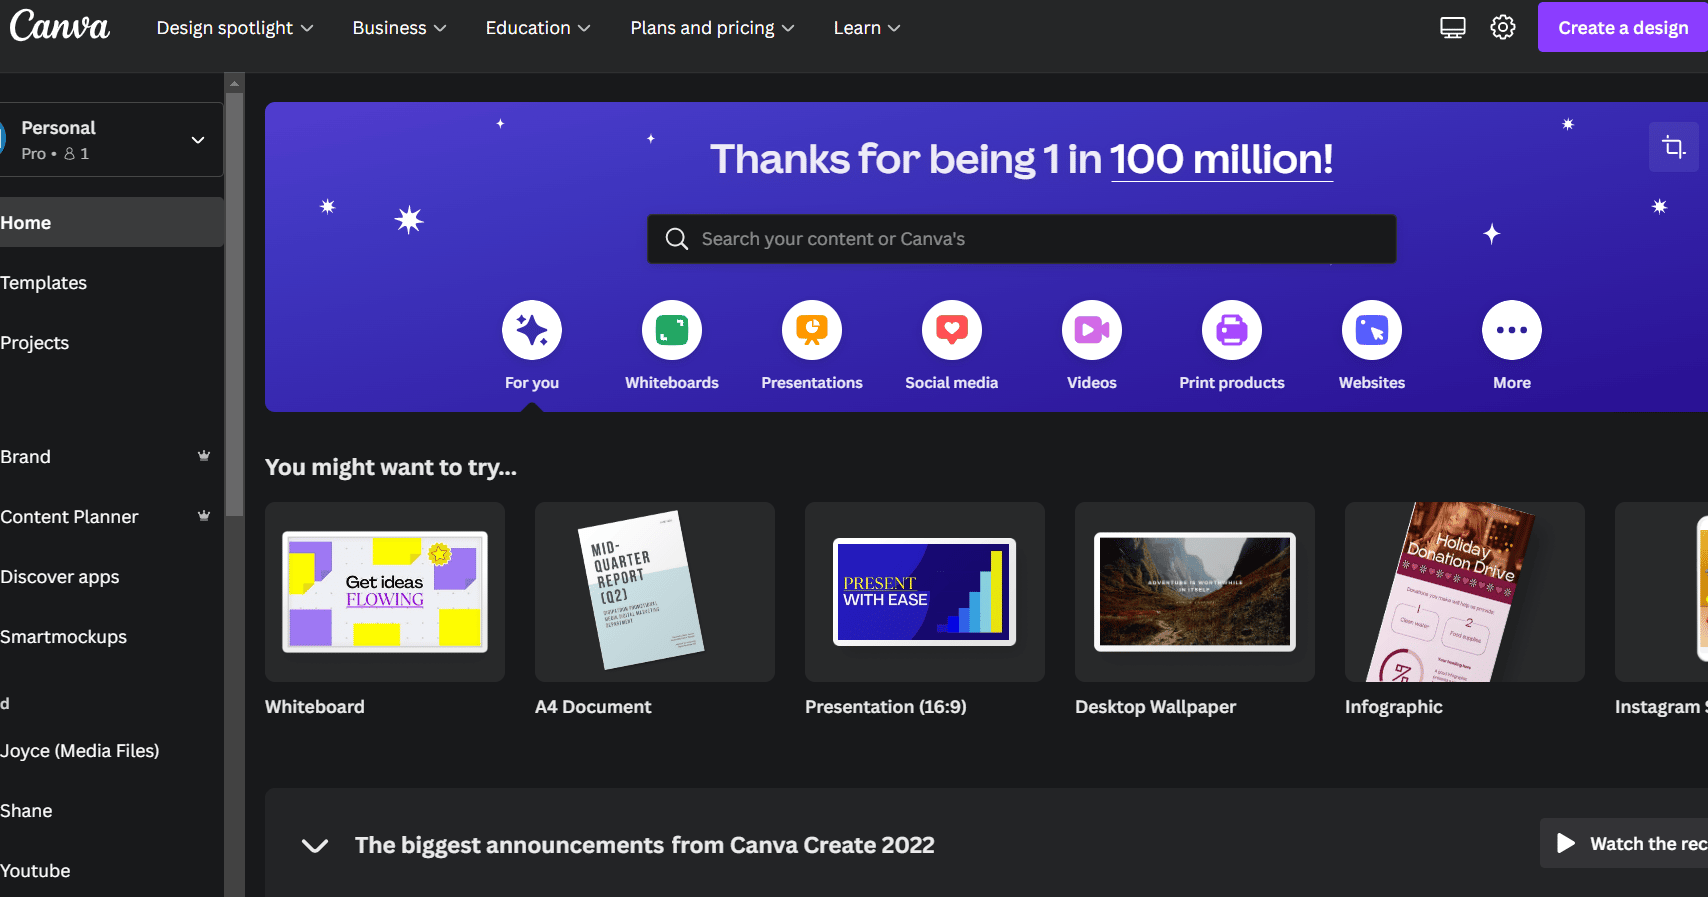Select the Websites cursor icon
Image resolution: width=1708 pixels, height=897 pixels.
click(1372, 330)
